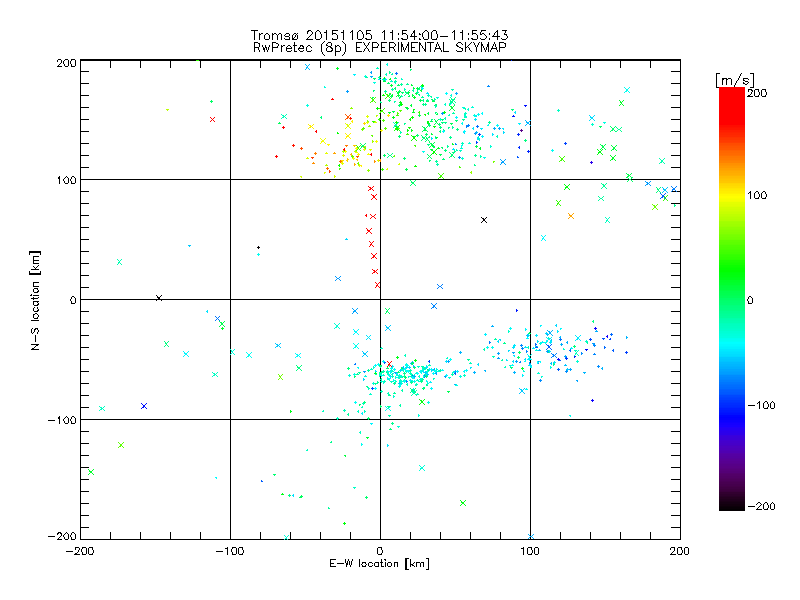Click the blue X marker near west 160 km, south 90 km
800x600 pixels.
point(144,406)
